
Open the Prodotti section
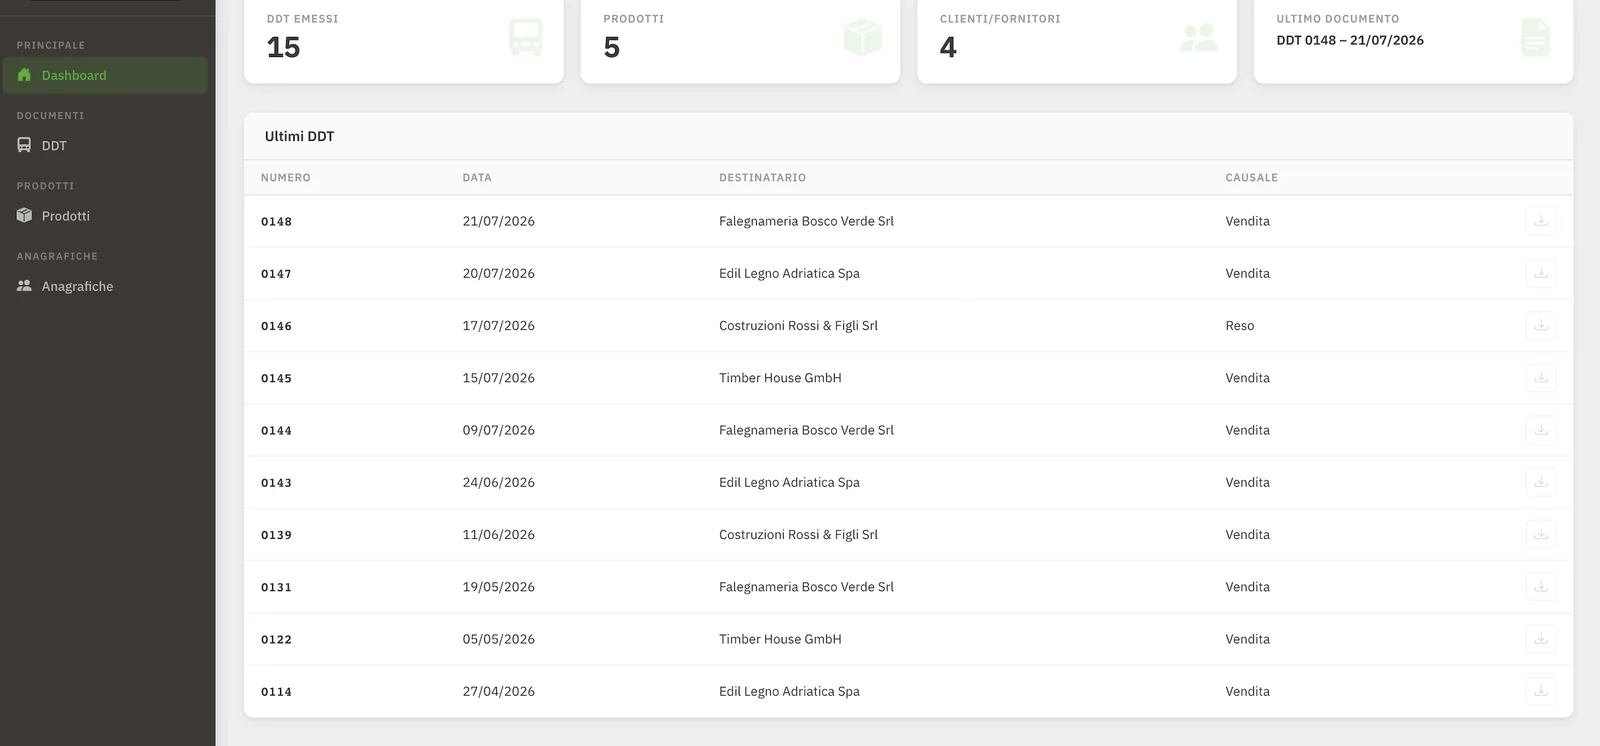[x=105, y=216]
